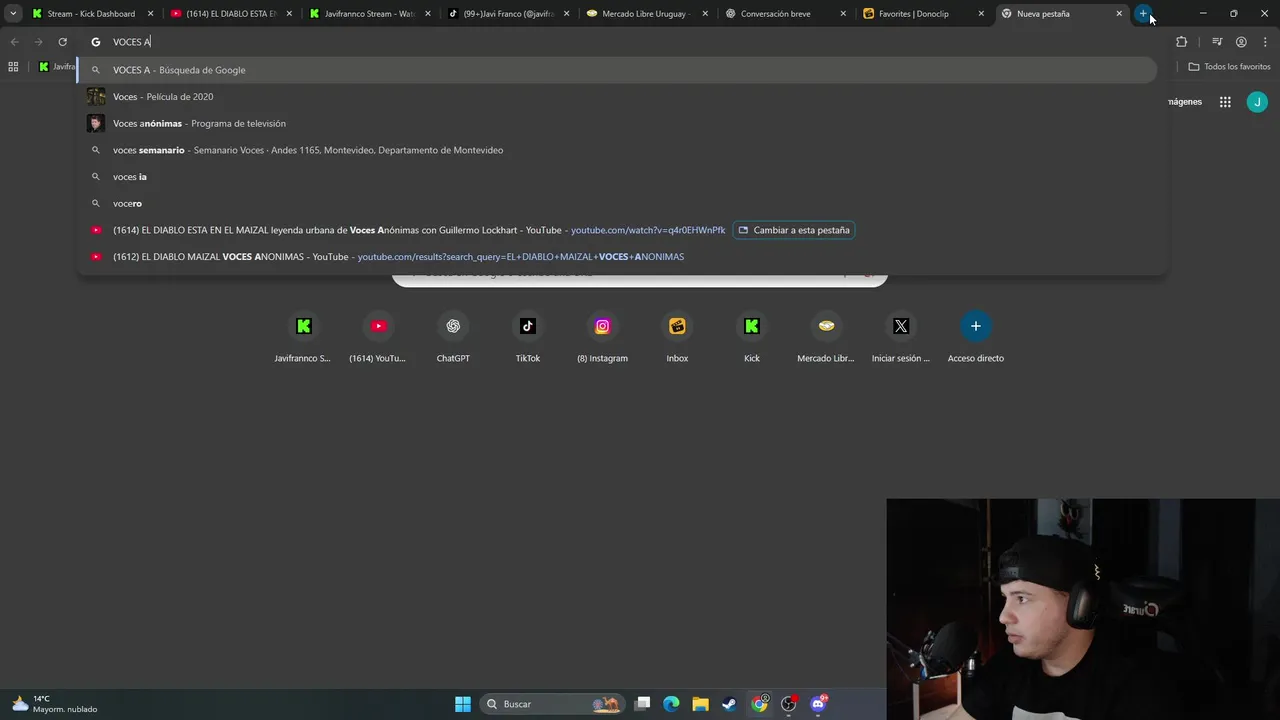Screen dimensions: 1280x720
Task: Select suggestion VOCES A - Búsqueda de Google
Action: point(617,70)
